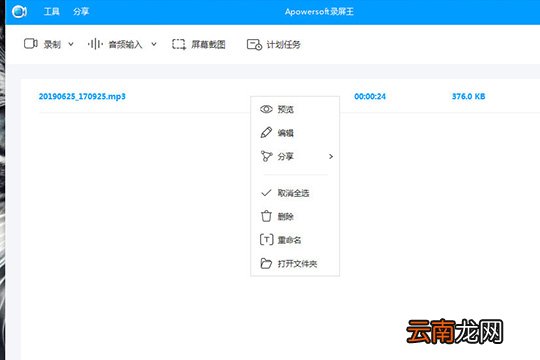The width and height of the screenshot is (540, 360).
Task: Choose 分享 in context menu
Action: click(285, 156)
